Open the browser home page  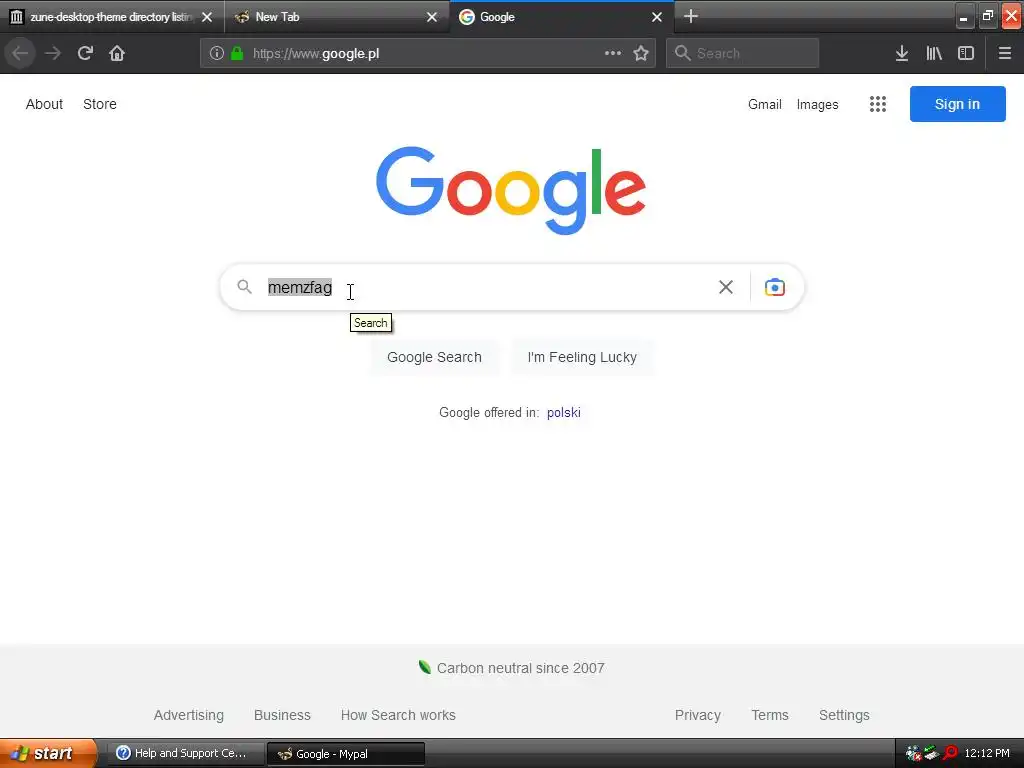(117, 54)
